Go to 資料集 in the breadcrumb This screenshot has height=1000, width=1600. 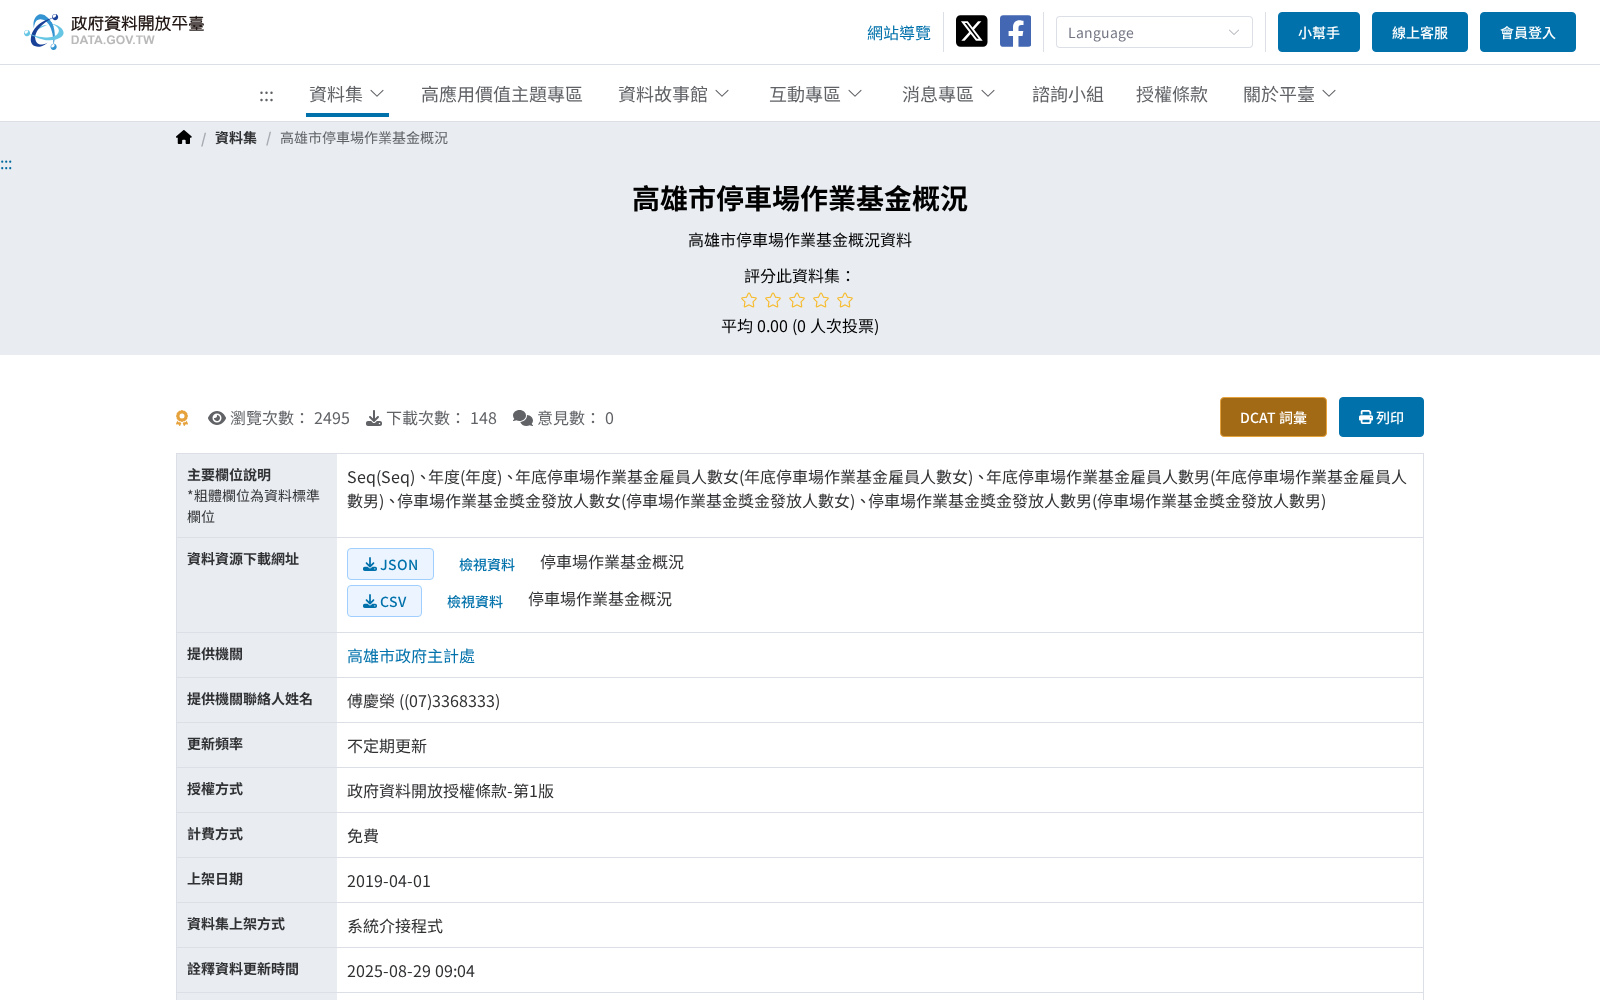pos(236,138)
